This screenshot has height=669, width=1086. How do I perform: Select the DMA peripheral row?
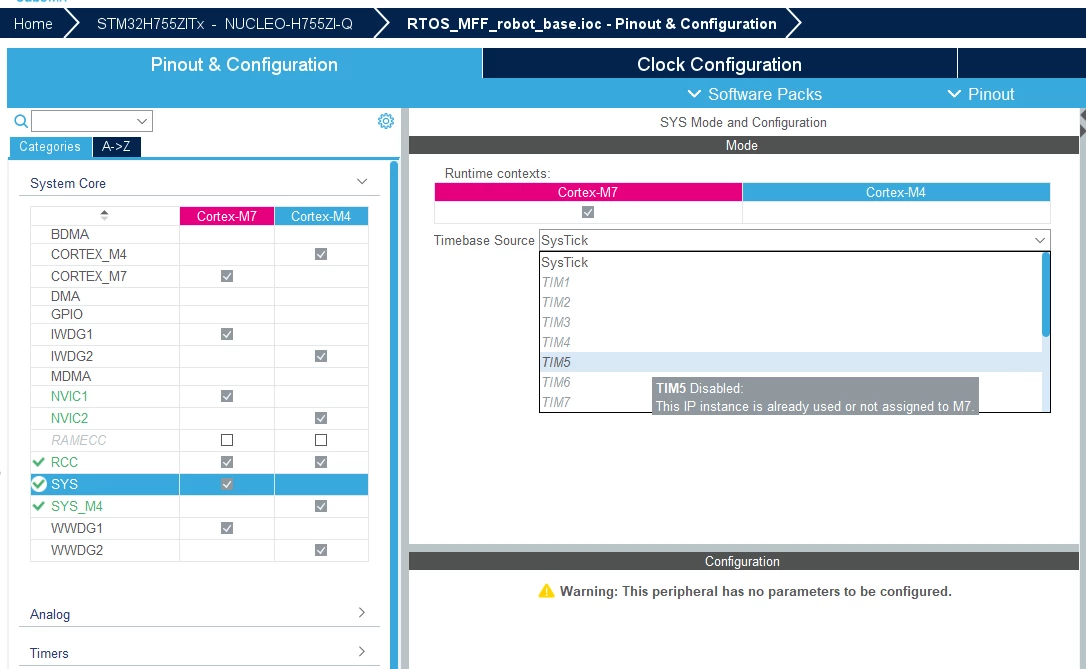(x=199, y=296)
